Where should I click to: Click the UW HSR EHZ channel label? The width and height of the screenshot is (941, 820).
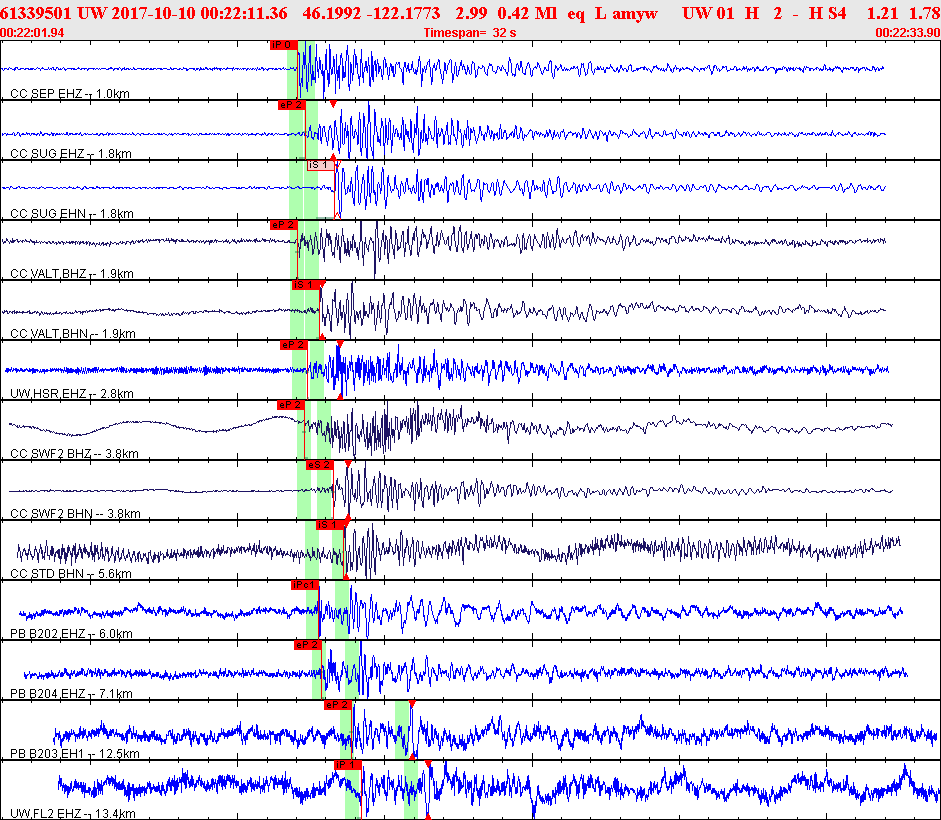[71, 394]
